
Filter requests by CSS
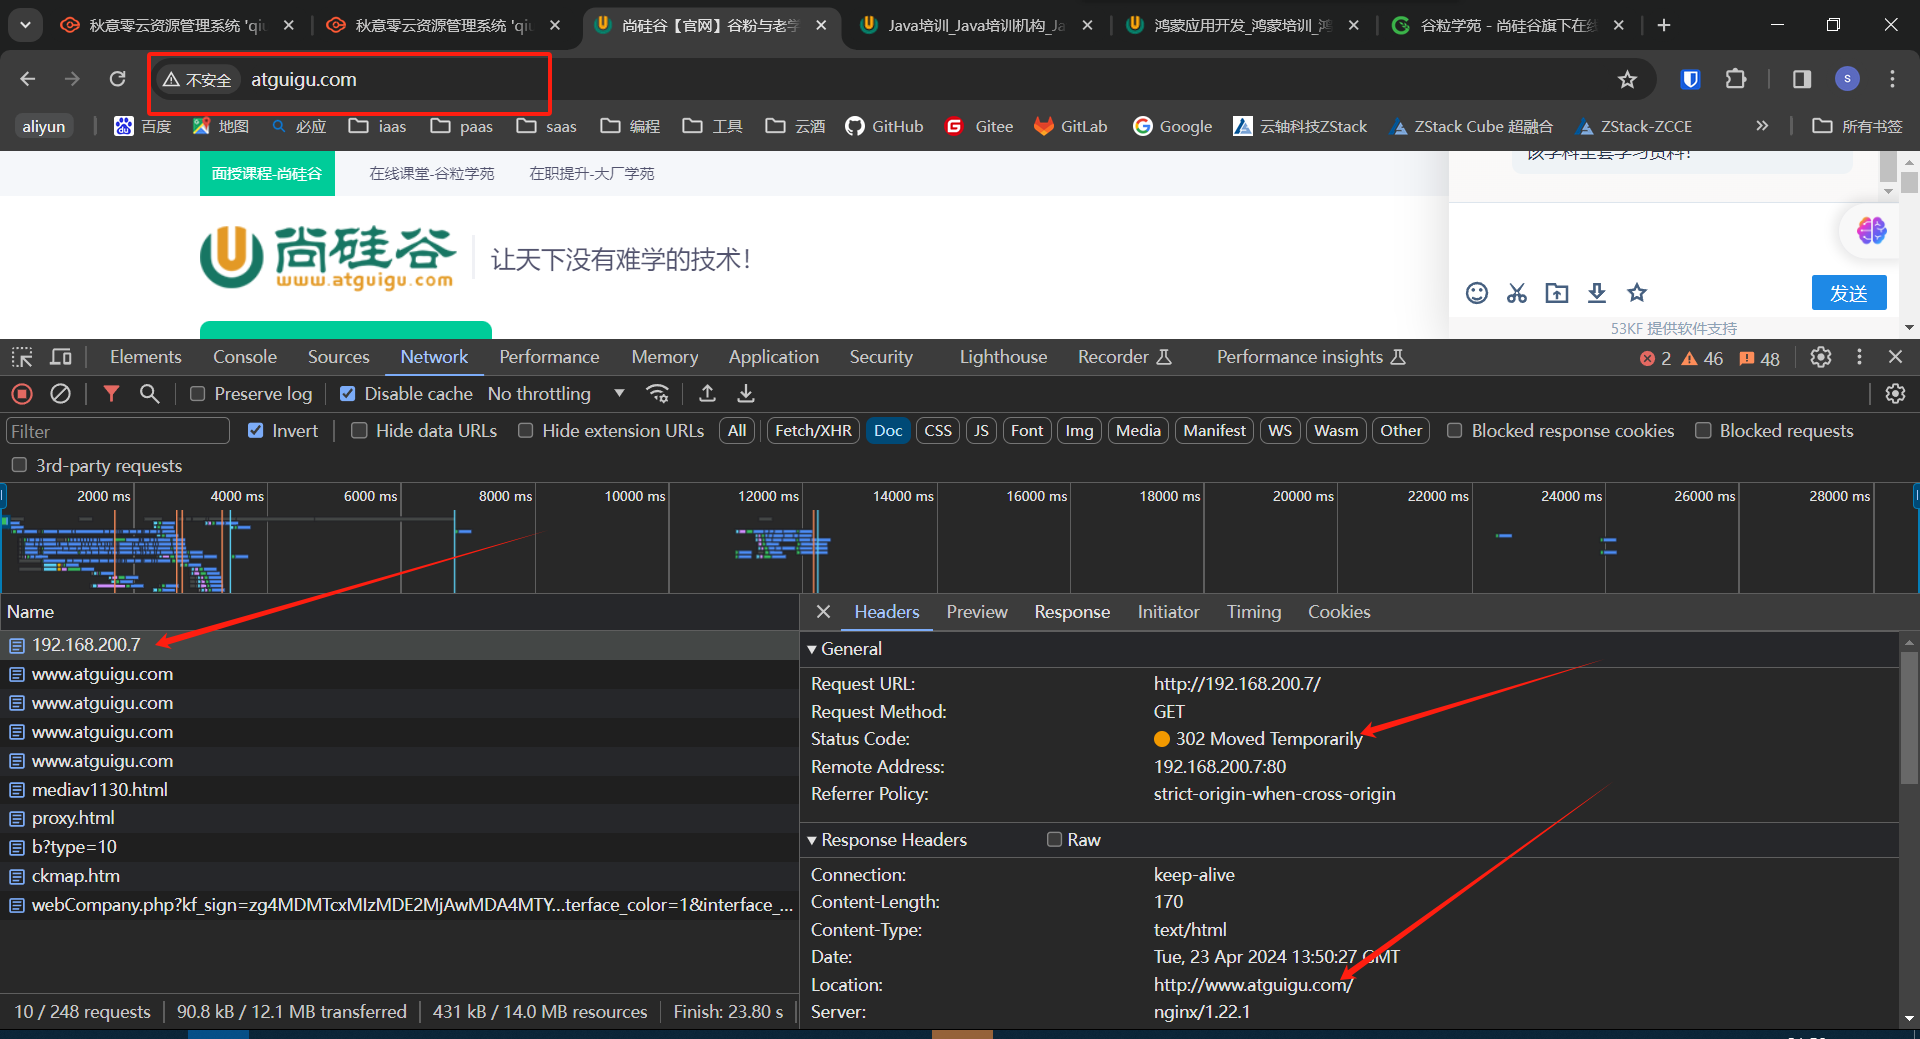(938, 431)
